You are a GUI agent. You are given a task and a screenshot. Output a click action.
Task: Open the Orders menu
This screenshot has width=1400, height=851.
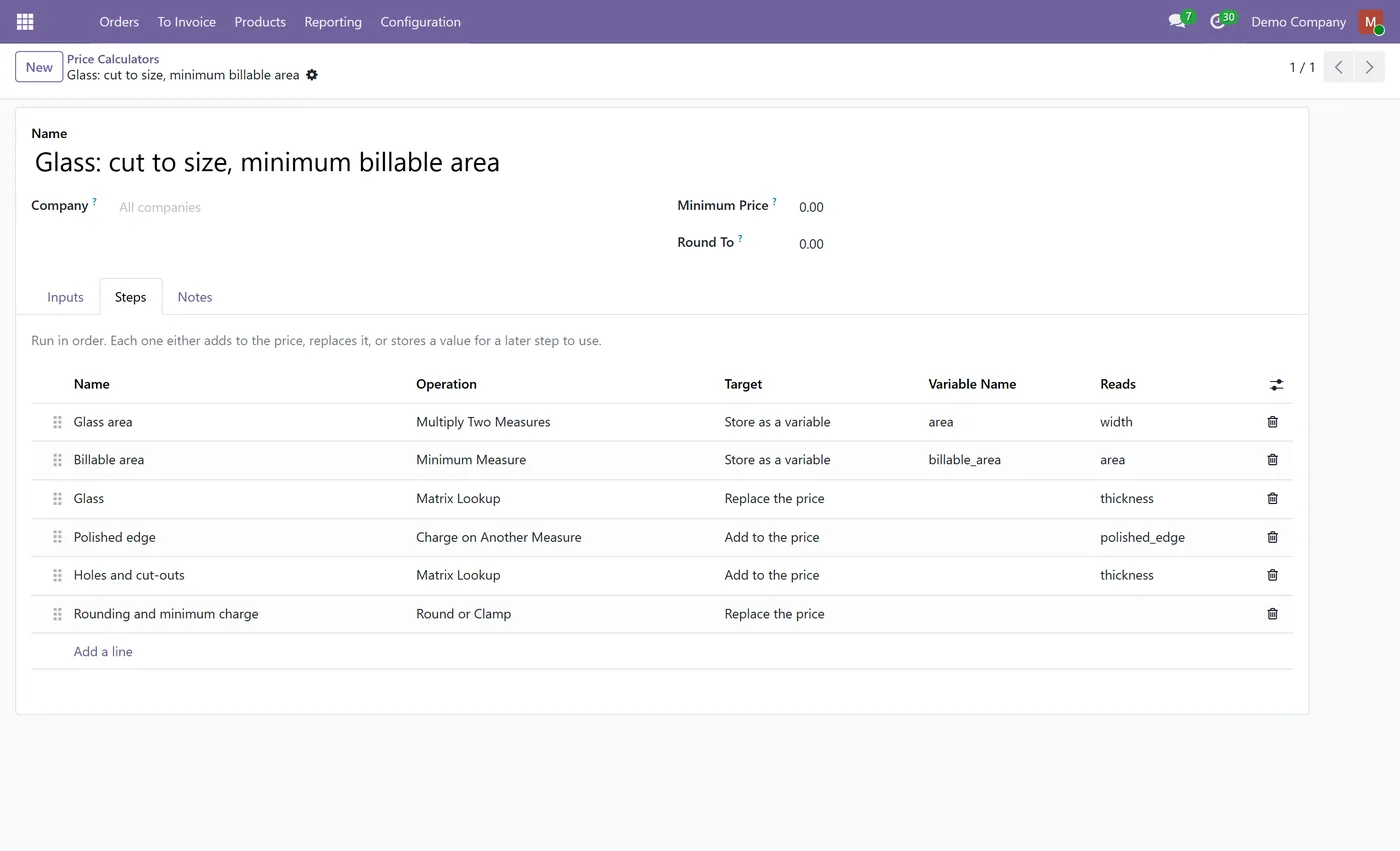coord(119,21)
